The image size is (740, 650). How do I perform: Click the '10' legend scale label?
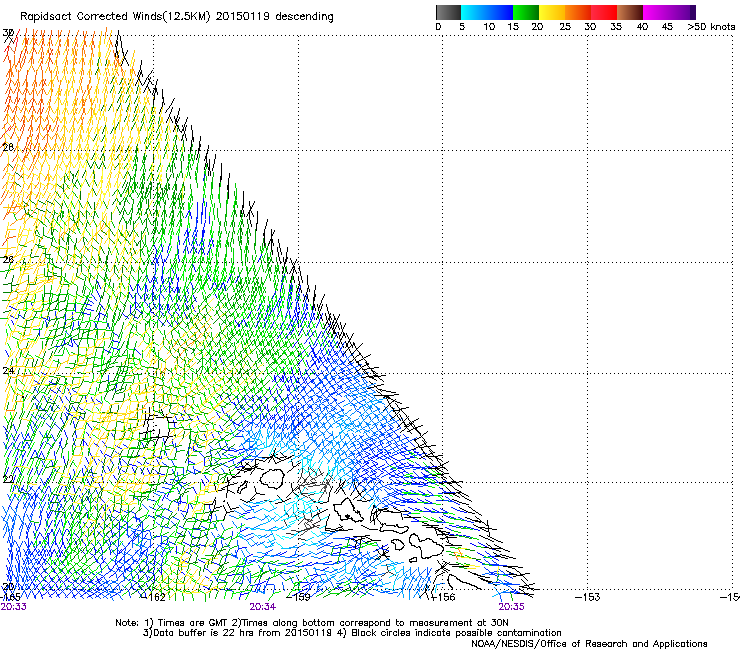tap(489, 27)
